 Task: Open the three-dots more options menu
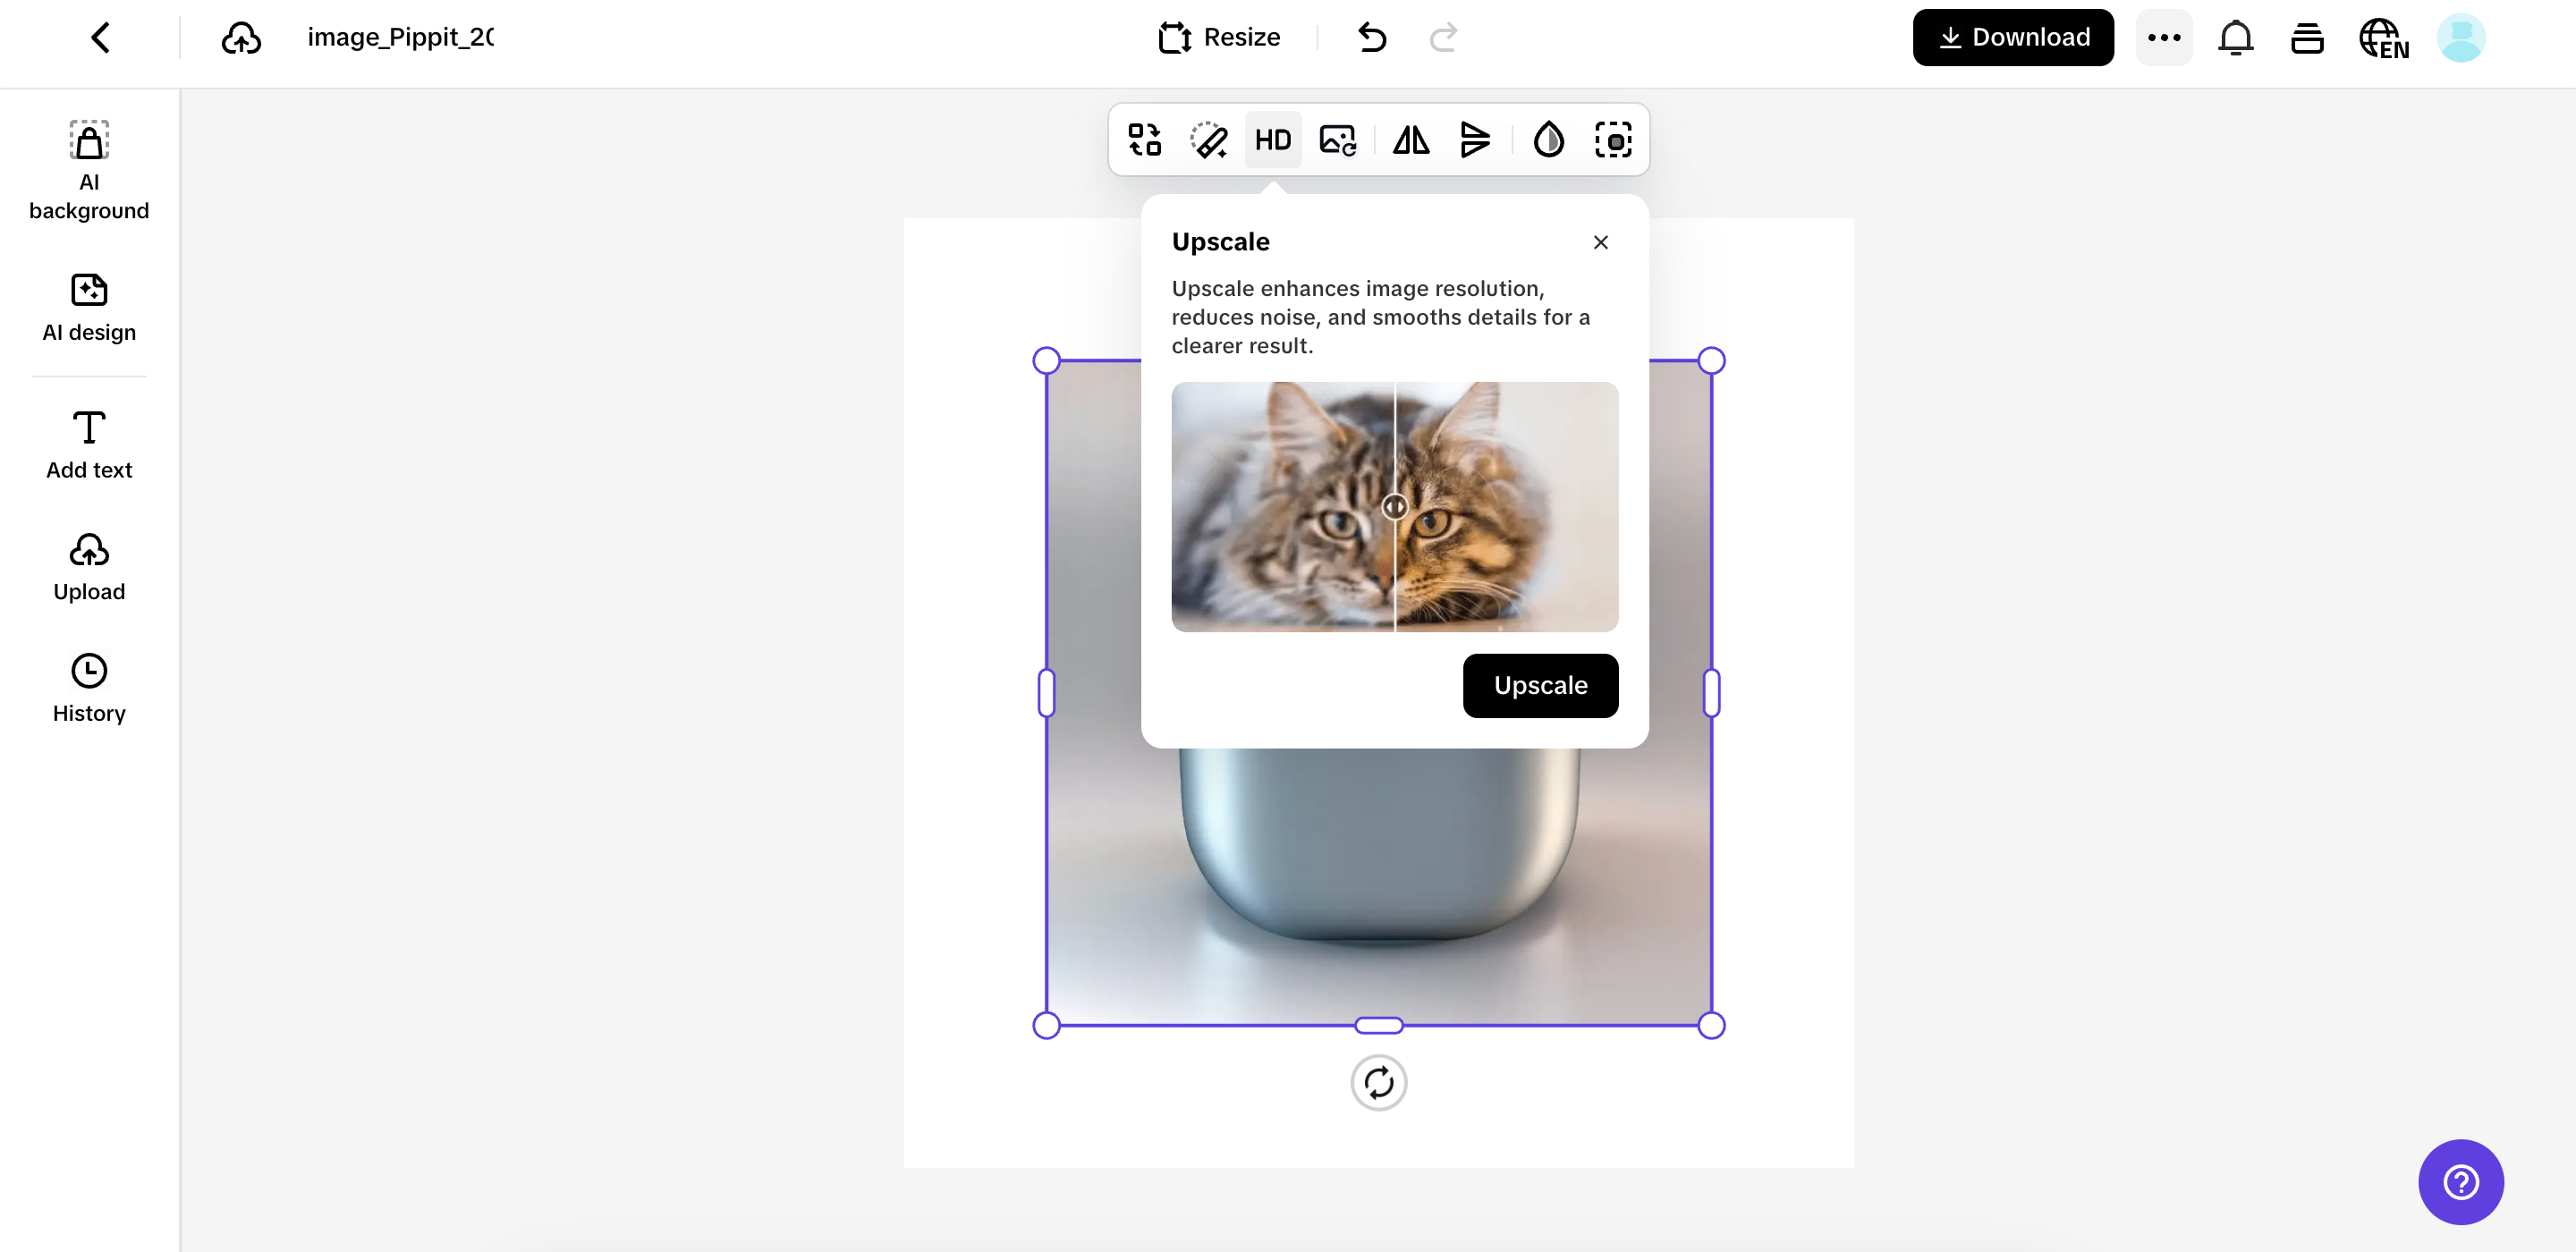click(2163, 37)
